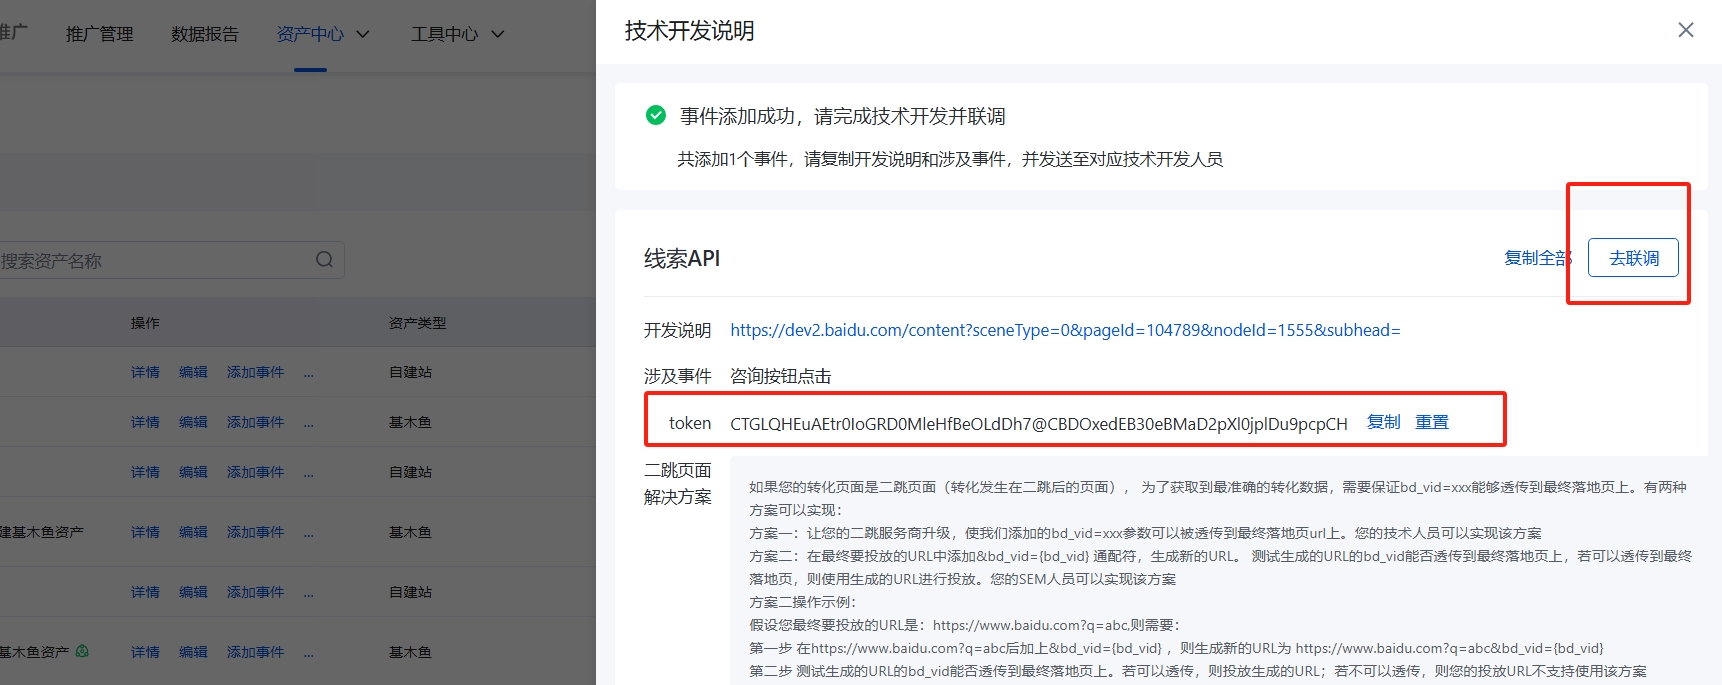Click the green success checkmark icon
Screen dimensions: 1722x685
pyautogui.click(x=656, y=115)
